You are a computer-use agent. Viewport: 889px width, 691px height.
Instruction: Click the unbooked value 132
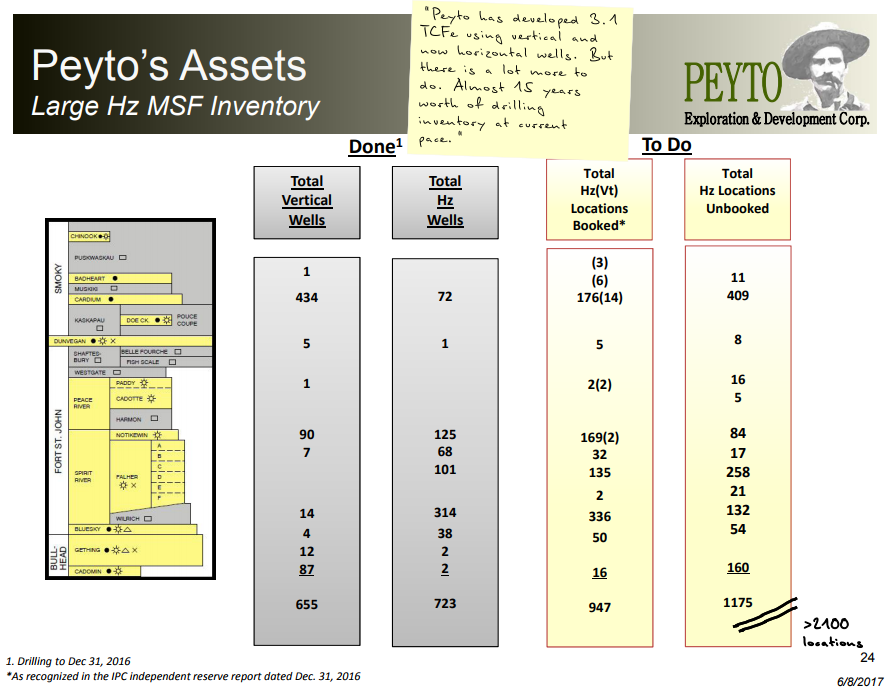pyautogui.click(x=738, y=510)
